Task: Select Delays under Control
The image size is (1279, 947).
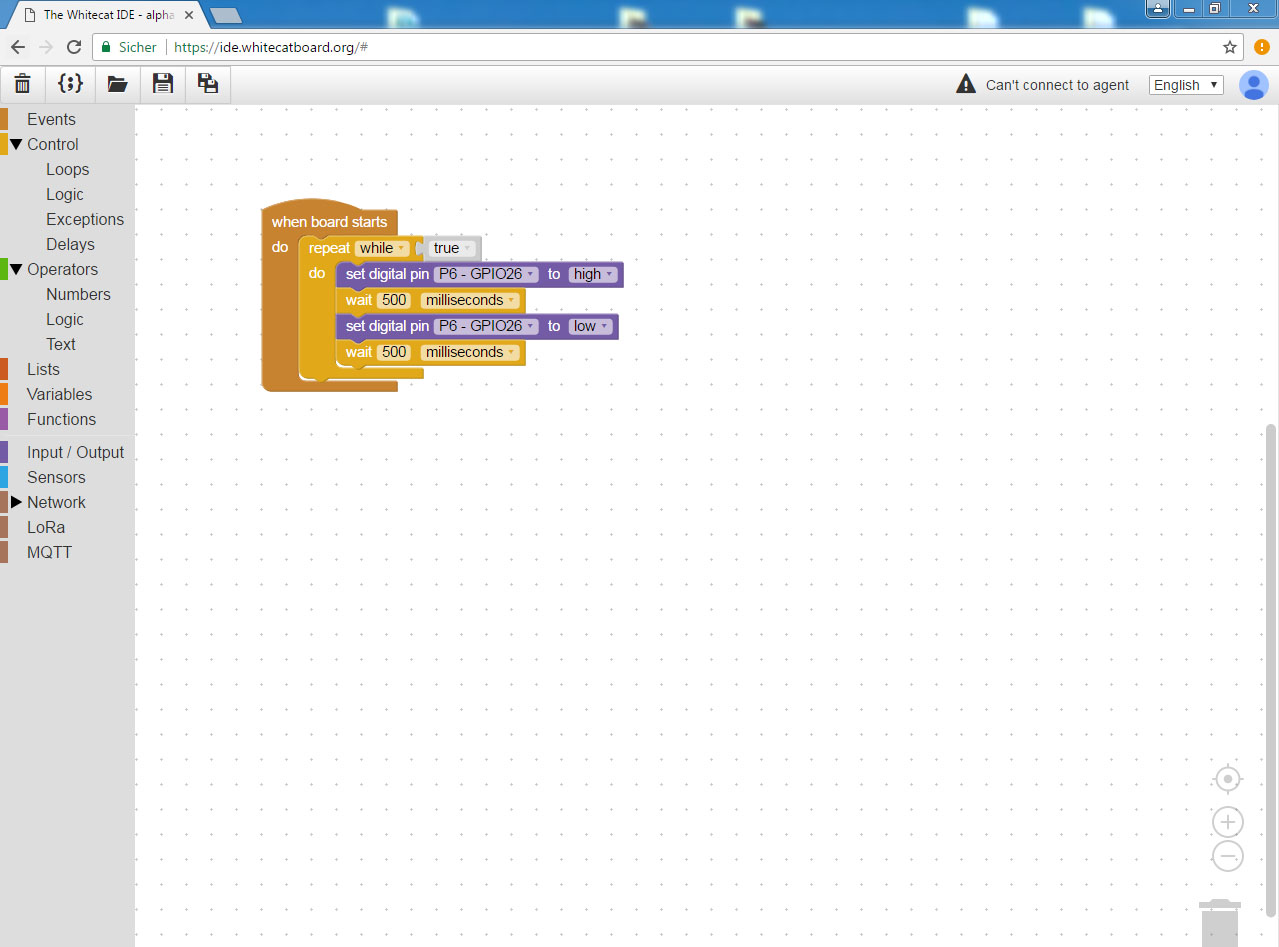Action: click(70, 244)
